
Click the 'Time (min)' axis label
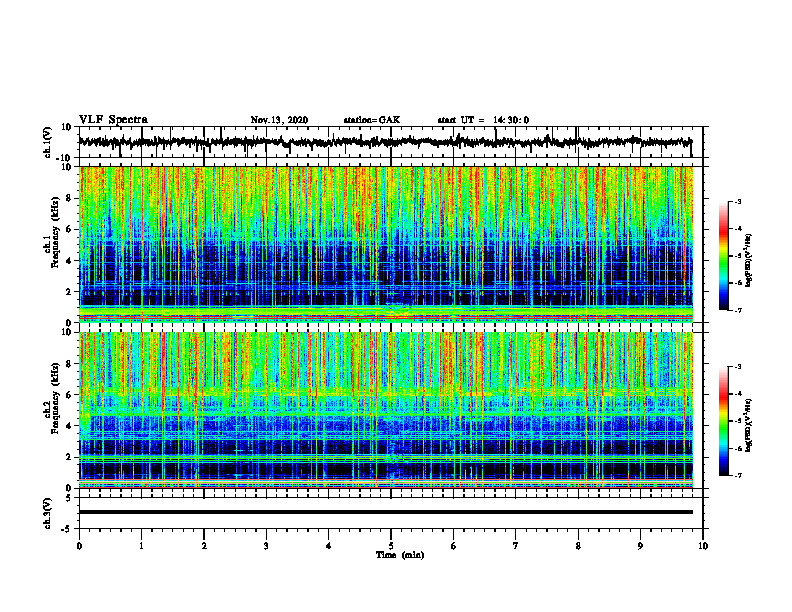pyautogui.click(x=400, y=555)
